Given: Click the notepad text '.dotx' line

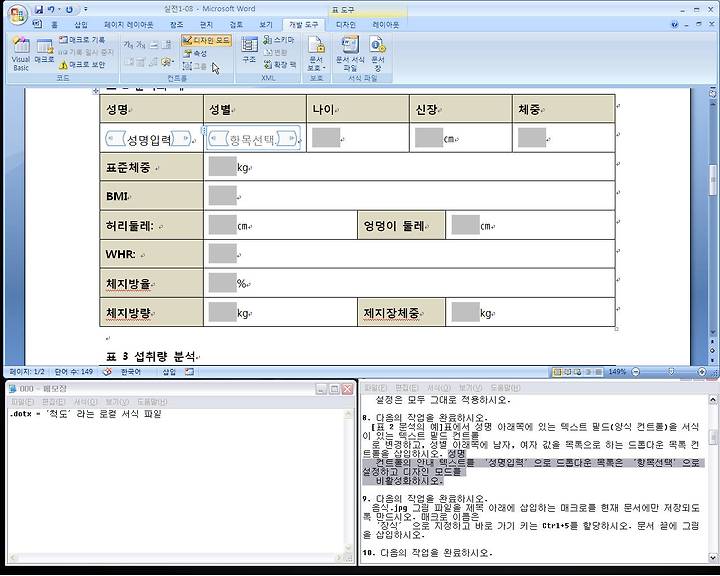Looking at the screenshot, I should (x=85, y=414).
